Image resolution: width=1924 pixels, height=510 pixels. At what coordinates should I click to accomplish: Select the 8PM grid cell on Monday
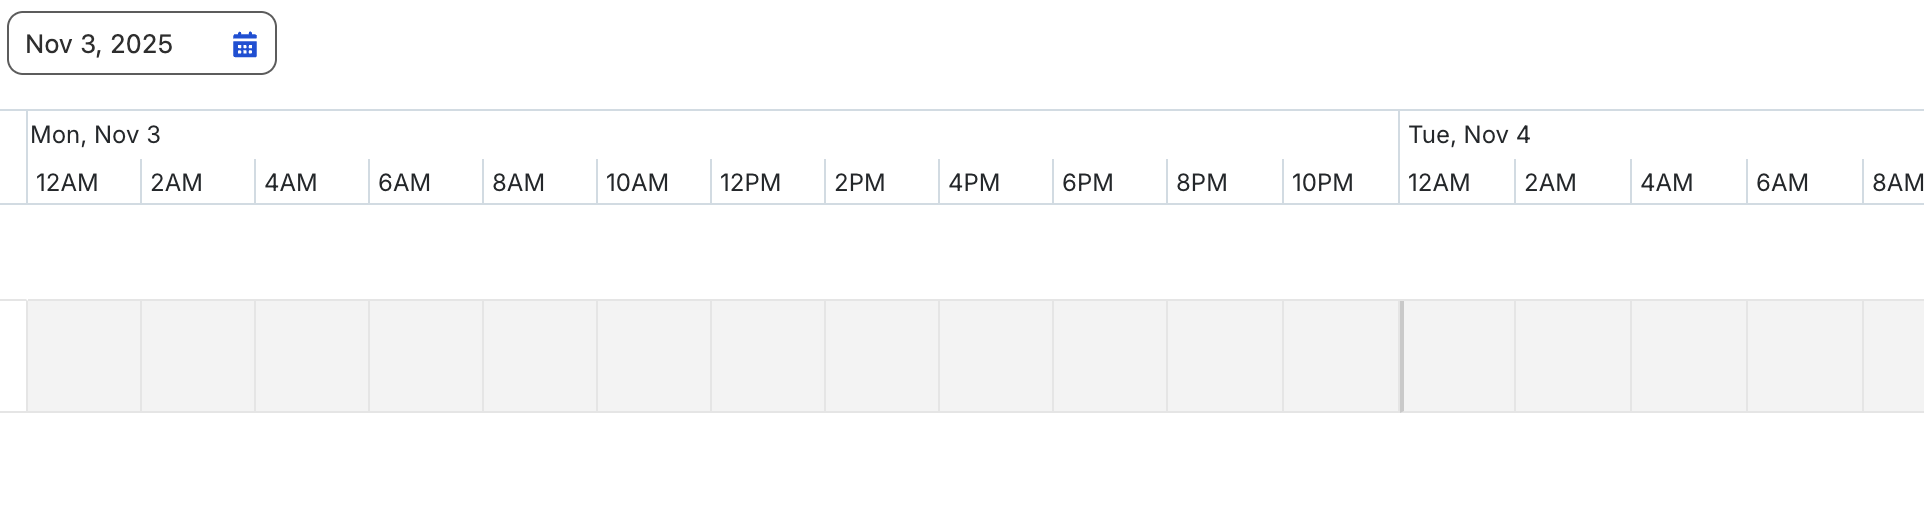[x=1225, y=356]
